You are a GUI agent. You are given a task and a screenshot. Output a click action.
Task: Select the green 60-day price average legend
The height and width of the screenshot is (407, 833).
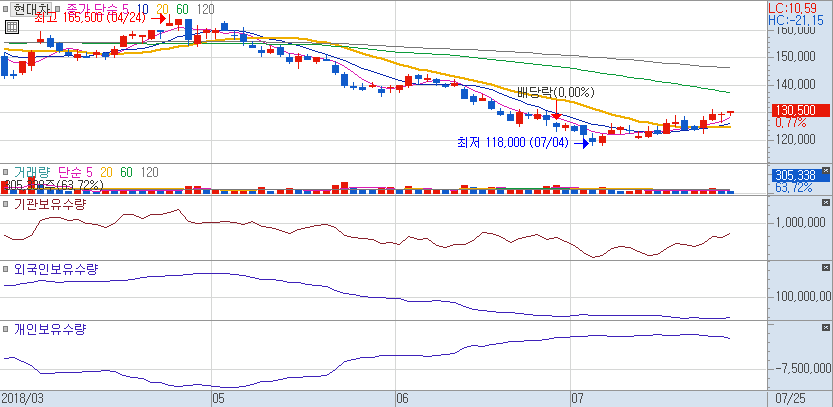[183, 9]
